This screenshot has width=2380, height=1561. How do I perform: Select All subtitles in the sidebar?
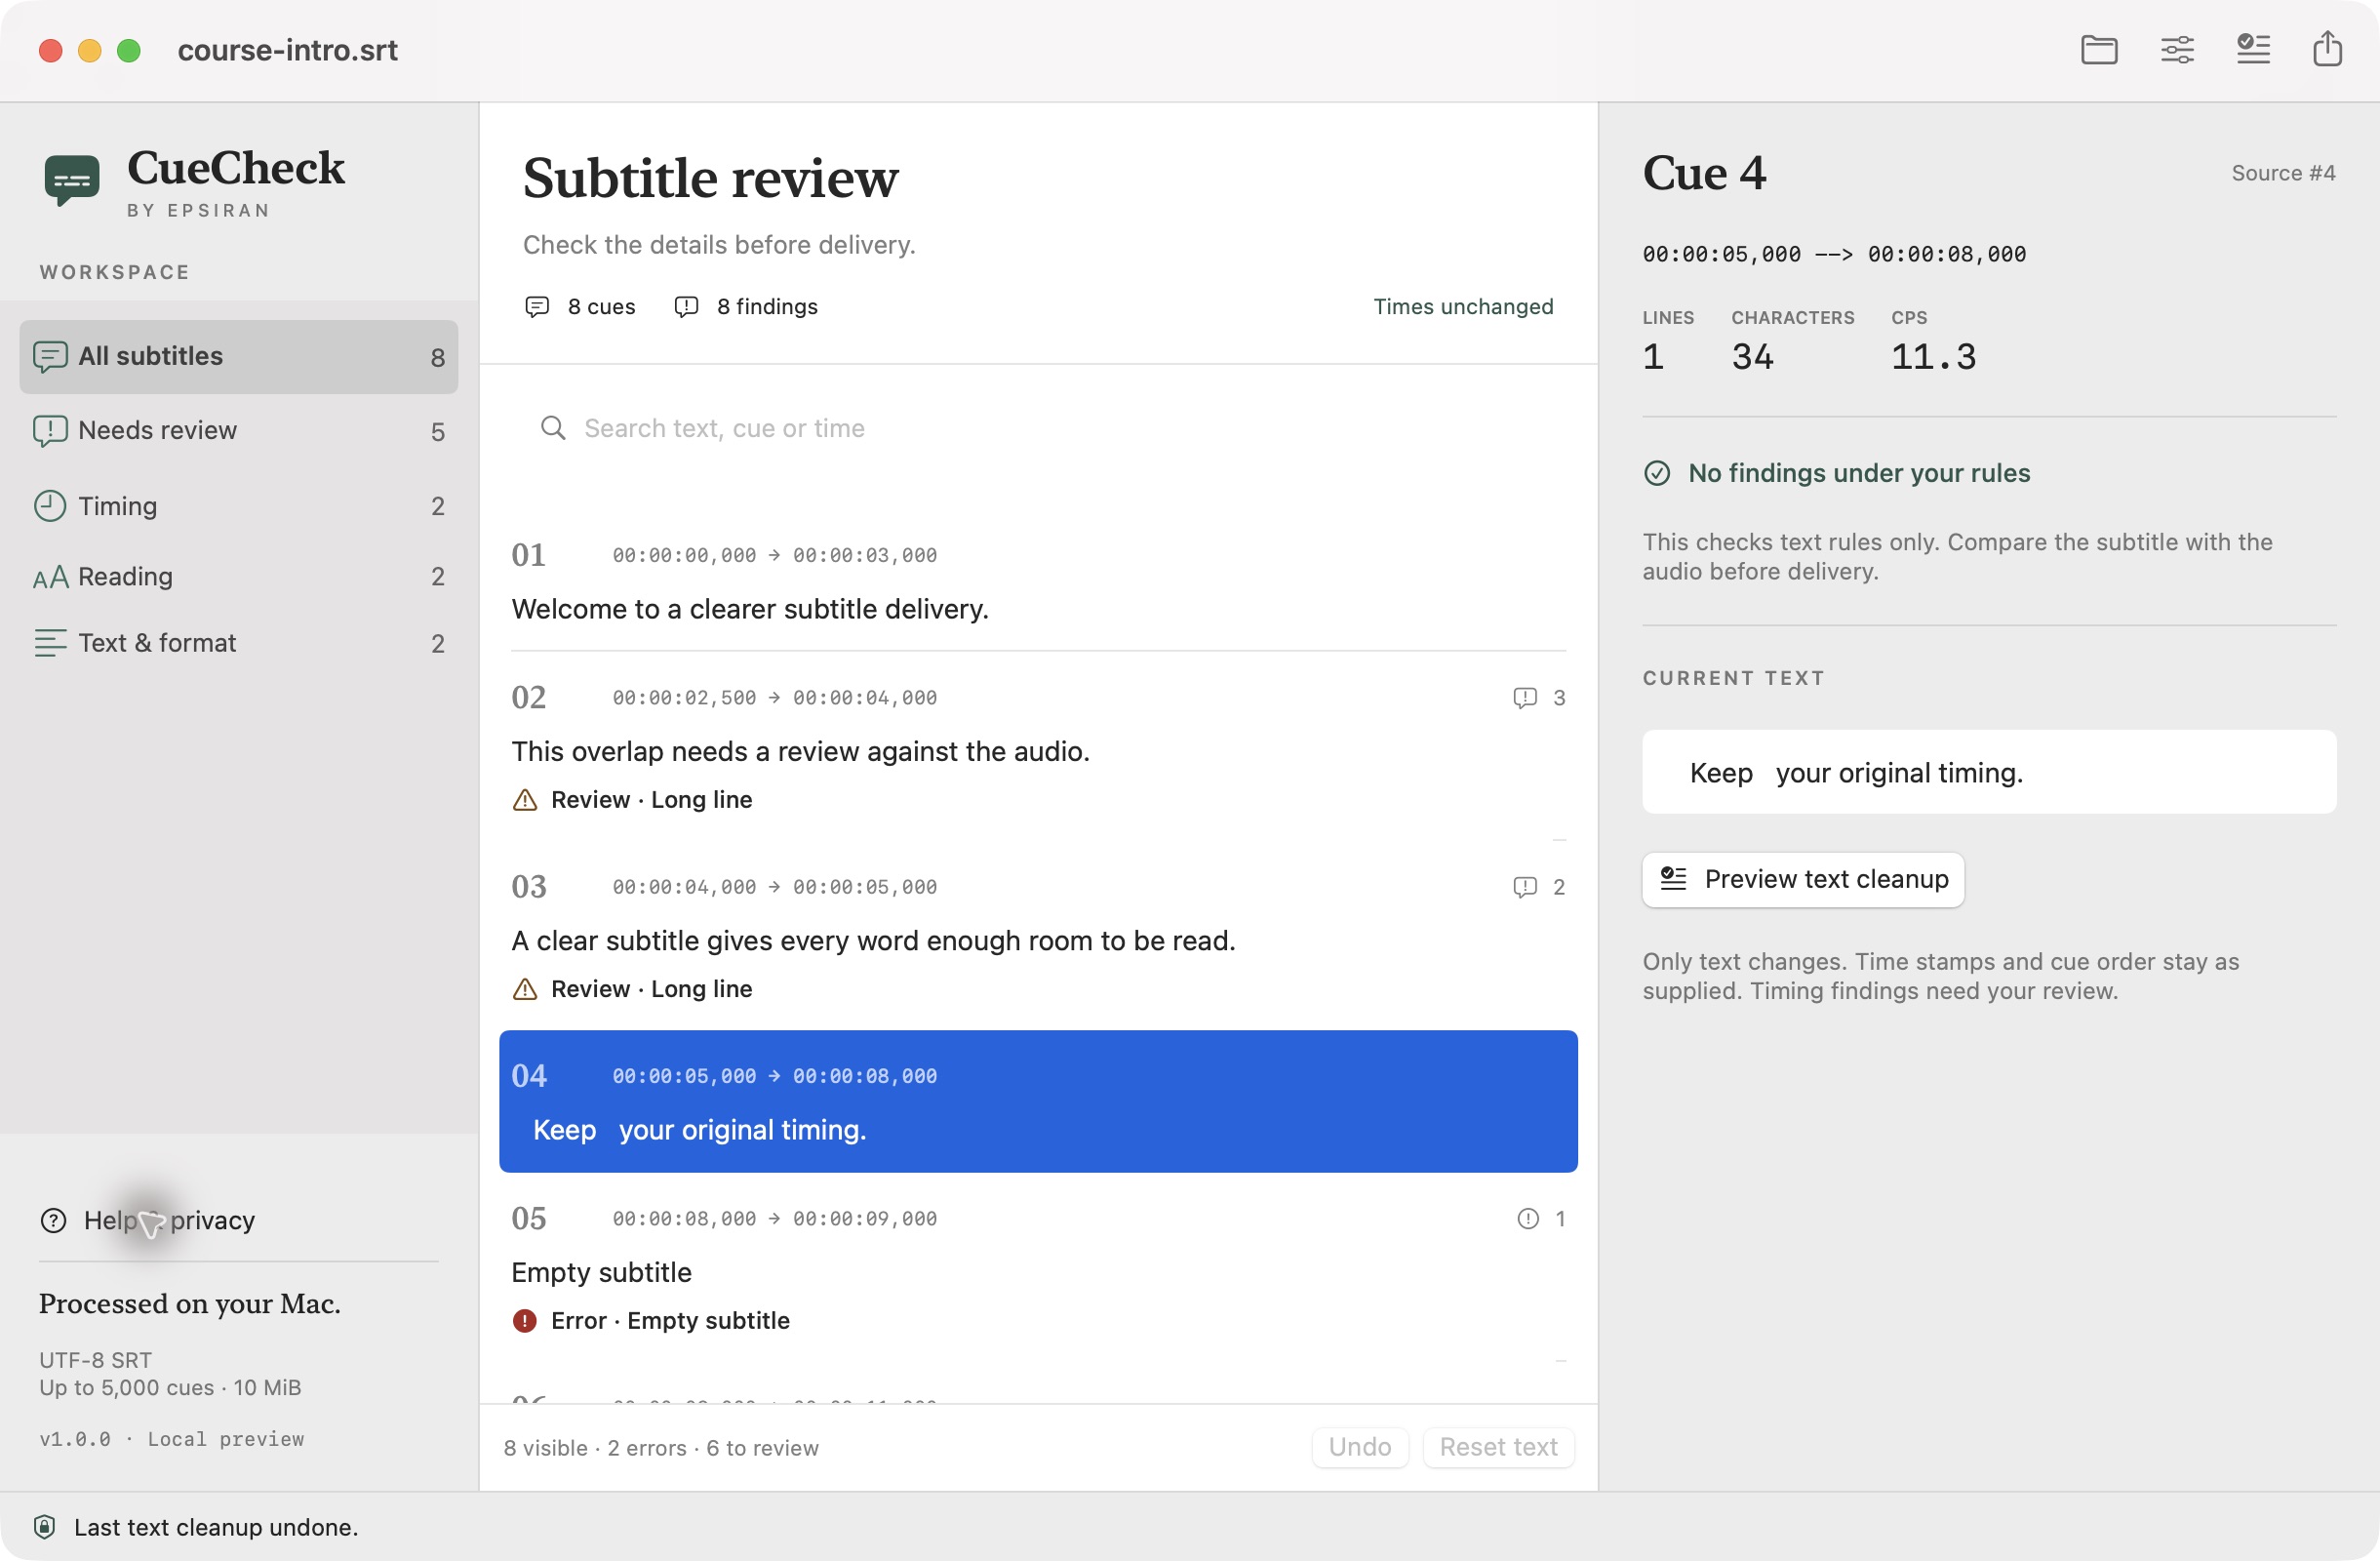coord(238,357)
